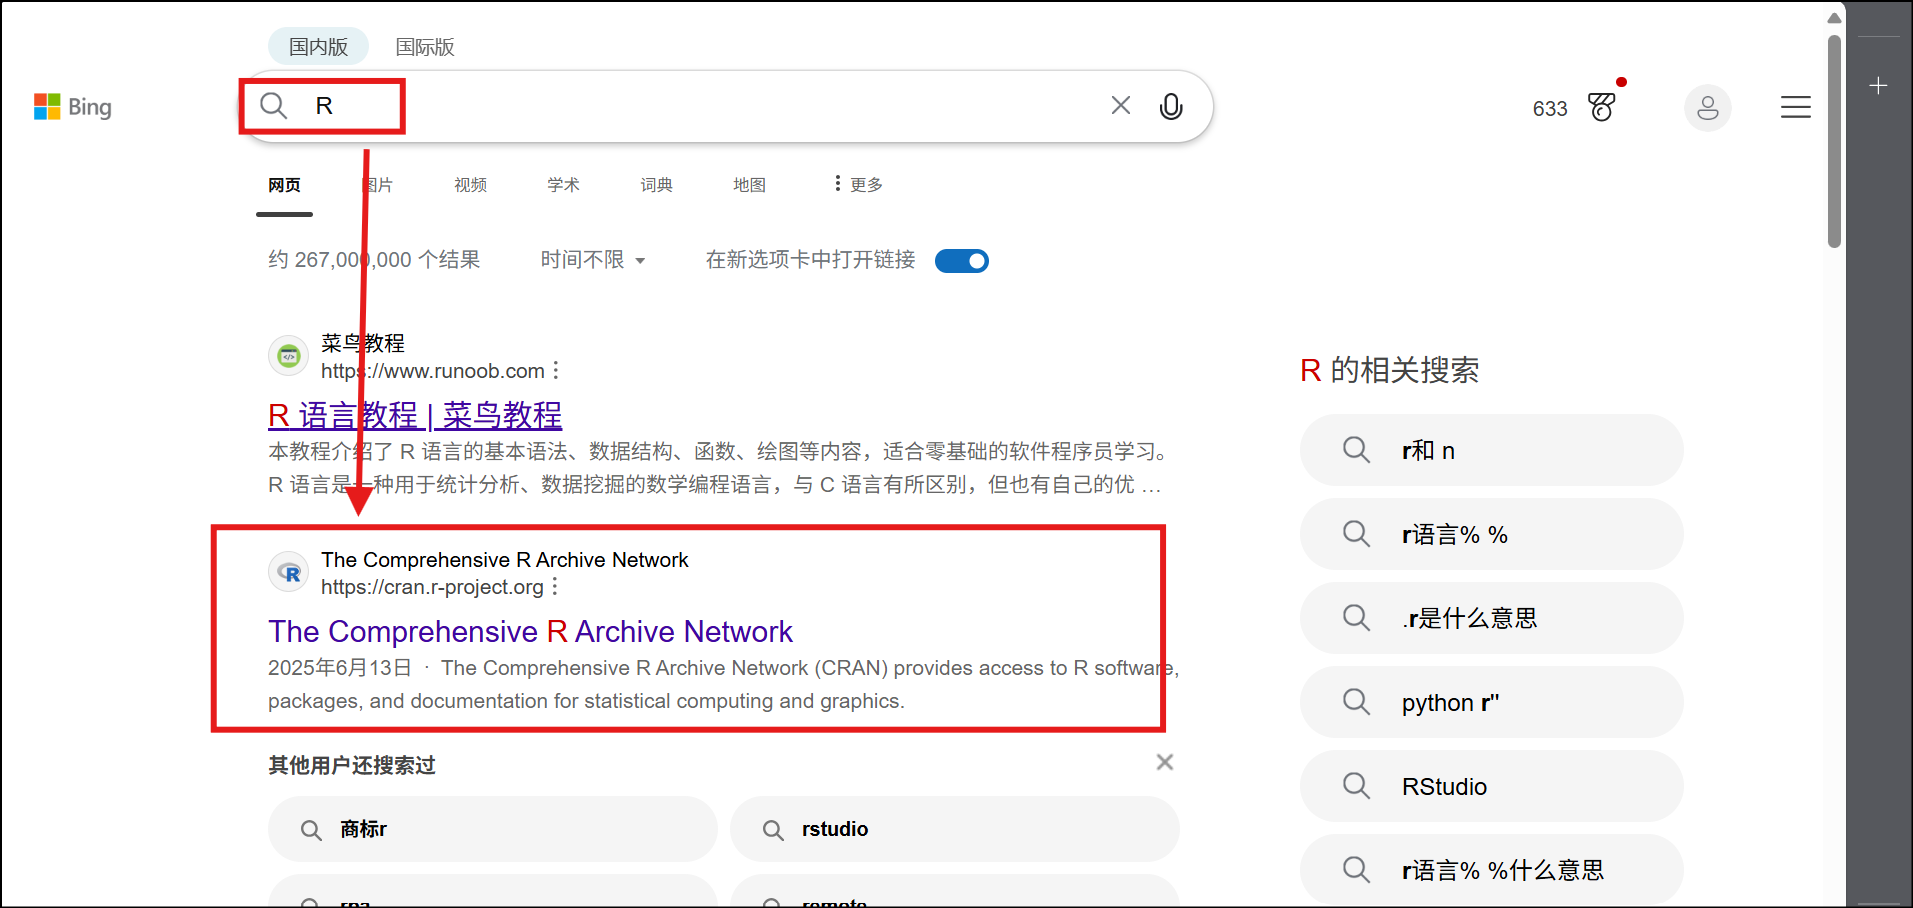Screen dimensions: 1913x908
Task: Click the 约 267,000,000 个结果 text
Action: pos(374,260)
